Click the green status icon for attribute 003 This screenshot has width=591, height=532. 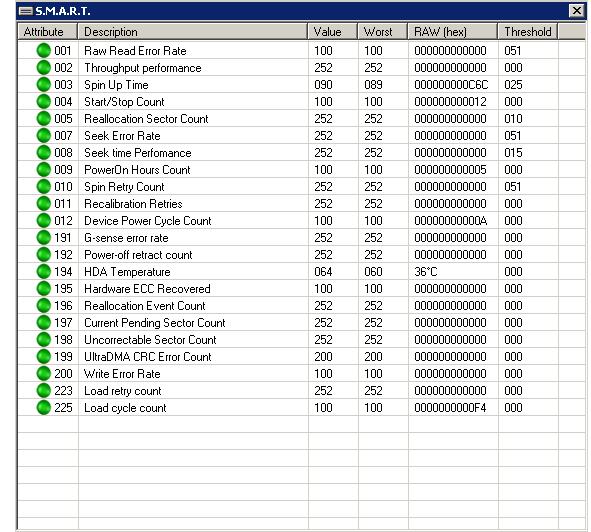44,84
